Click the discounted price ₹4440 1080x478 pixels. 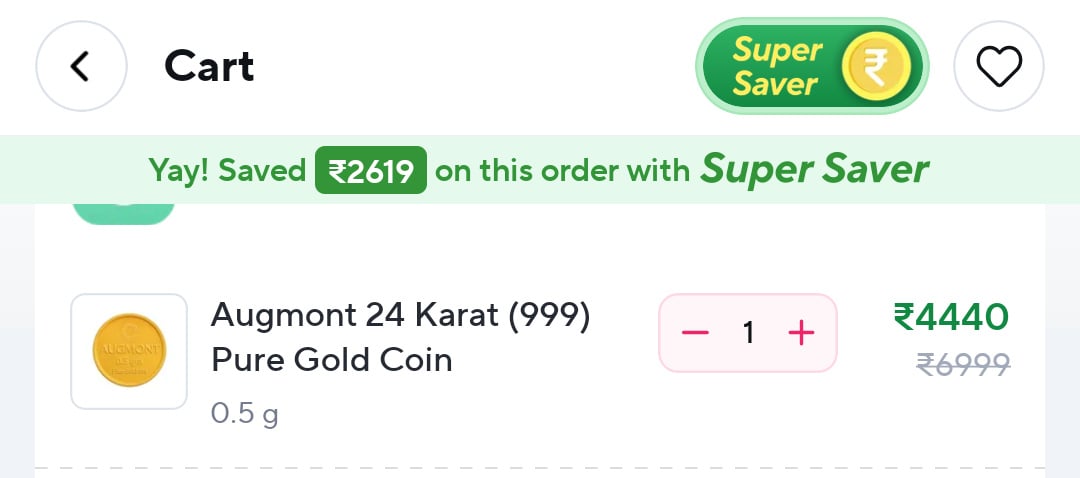click(x=951, y=317)
